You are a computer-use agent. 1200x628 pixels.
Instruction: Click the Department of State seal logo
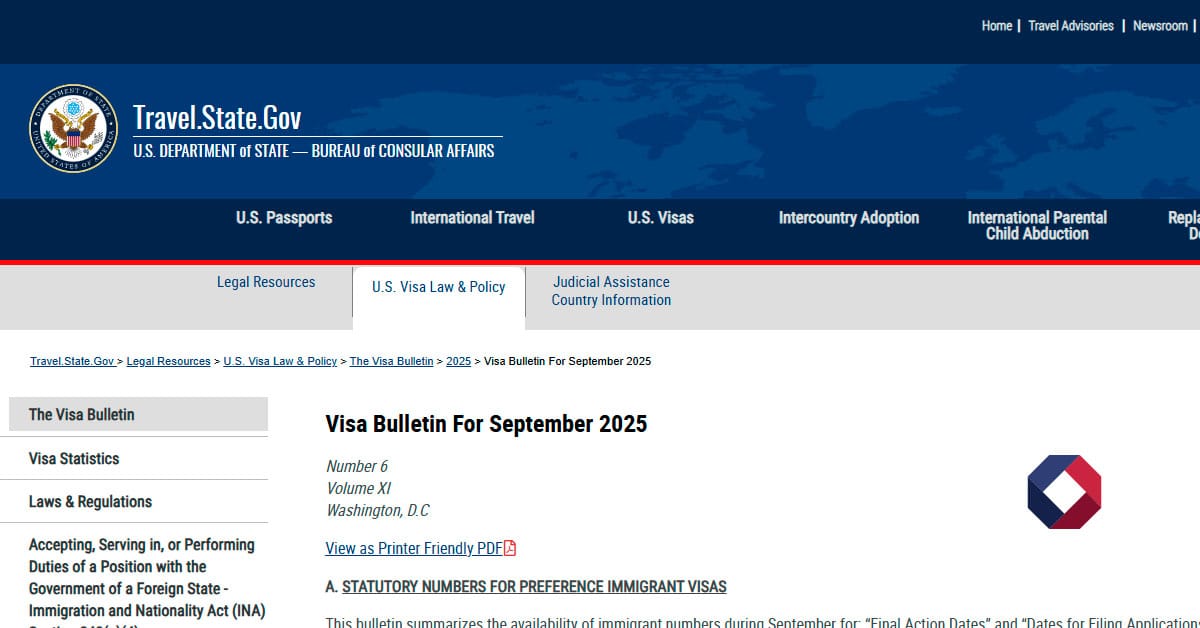pos(73,128)
